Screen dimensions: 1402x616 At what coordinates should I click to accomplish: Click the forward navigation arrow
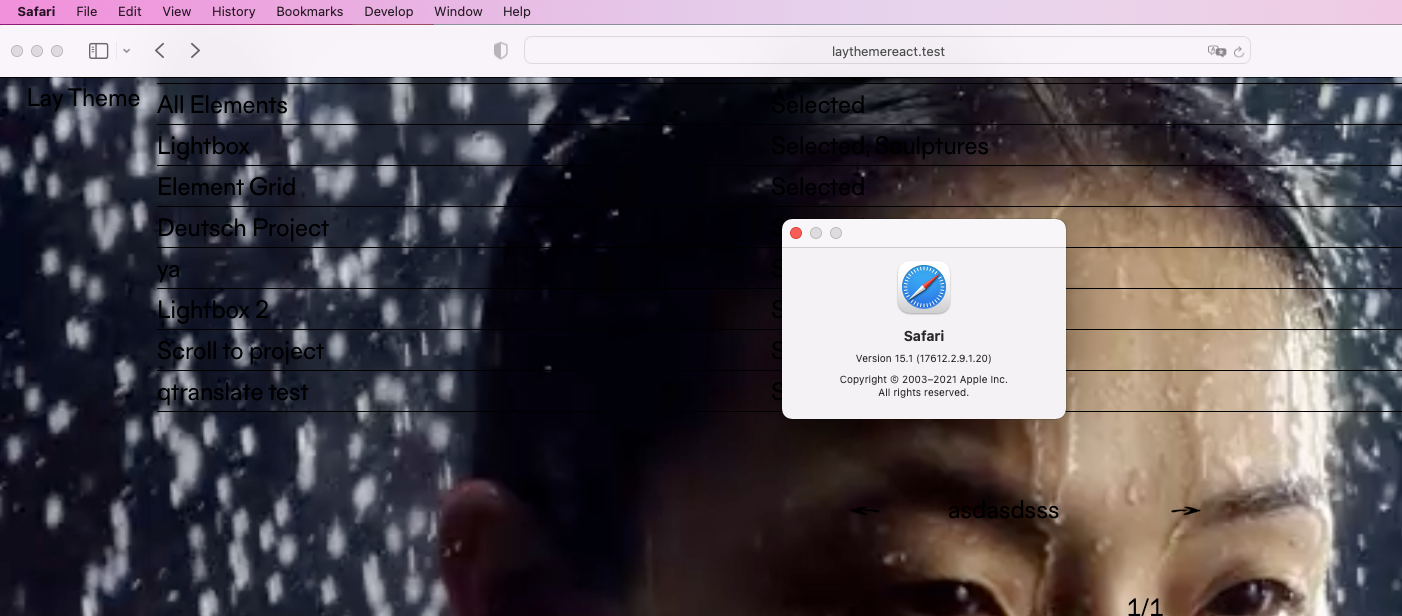click(x=195, y=50)
